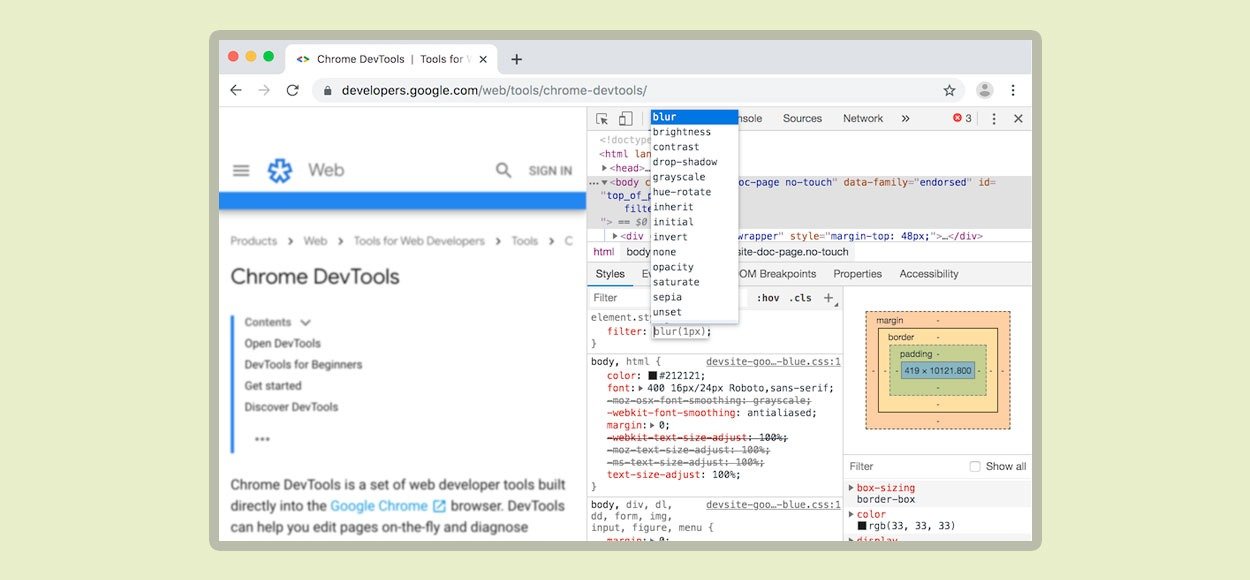Open the Accessibility tab

coord(929,274)
